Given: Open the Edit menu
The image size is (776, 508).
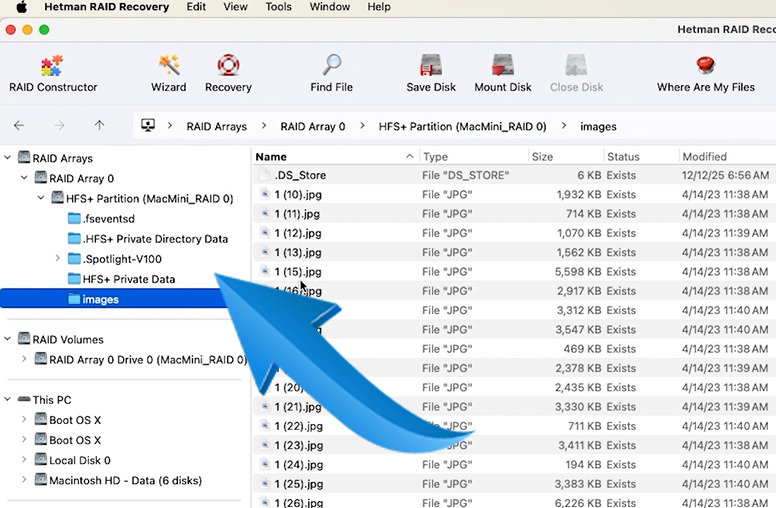Looking at the screenshot, I should (x=196, y=7).
